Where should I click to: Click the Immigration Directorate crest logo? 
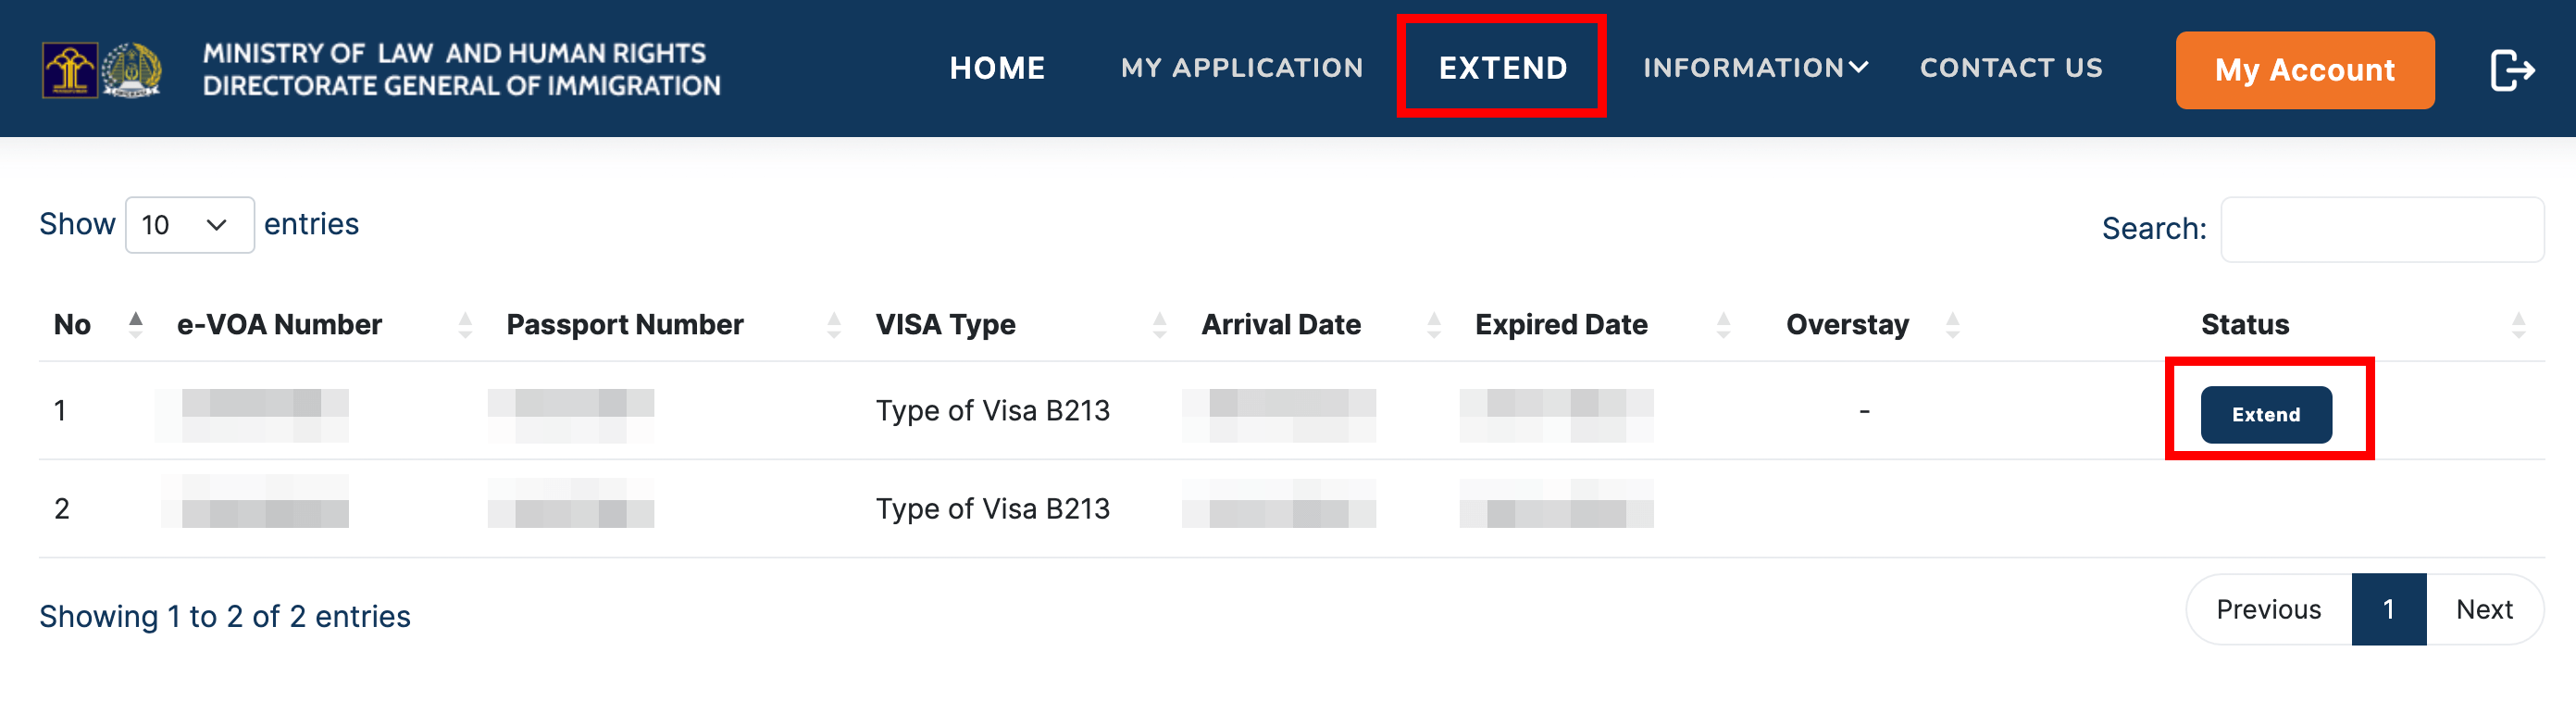click(x=132, y=70)
